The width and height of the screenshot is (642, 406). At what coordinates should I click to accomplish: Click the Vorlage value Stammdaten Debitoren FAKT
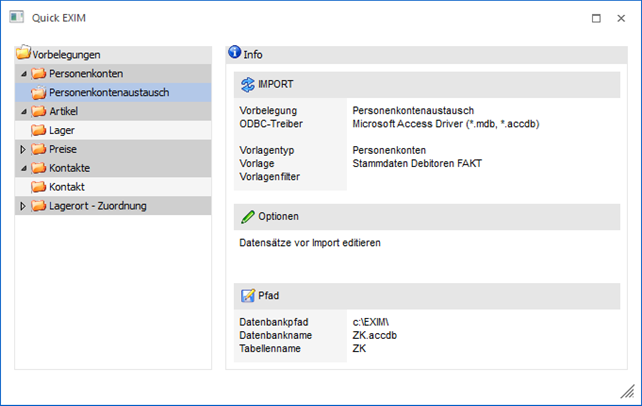417,163
